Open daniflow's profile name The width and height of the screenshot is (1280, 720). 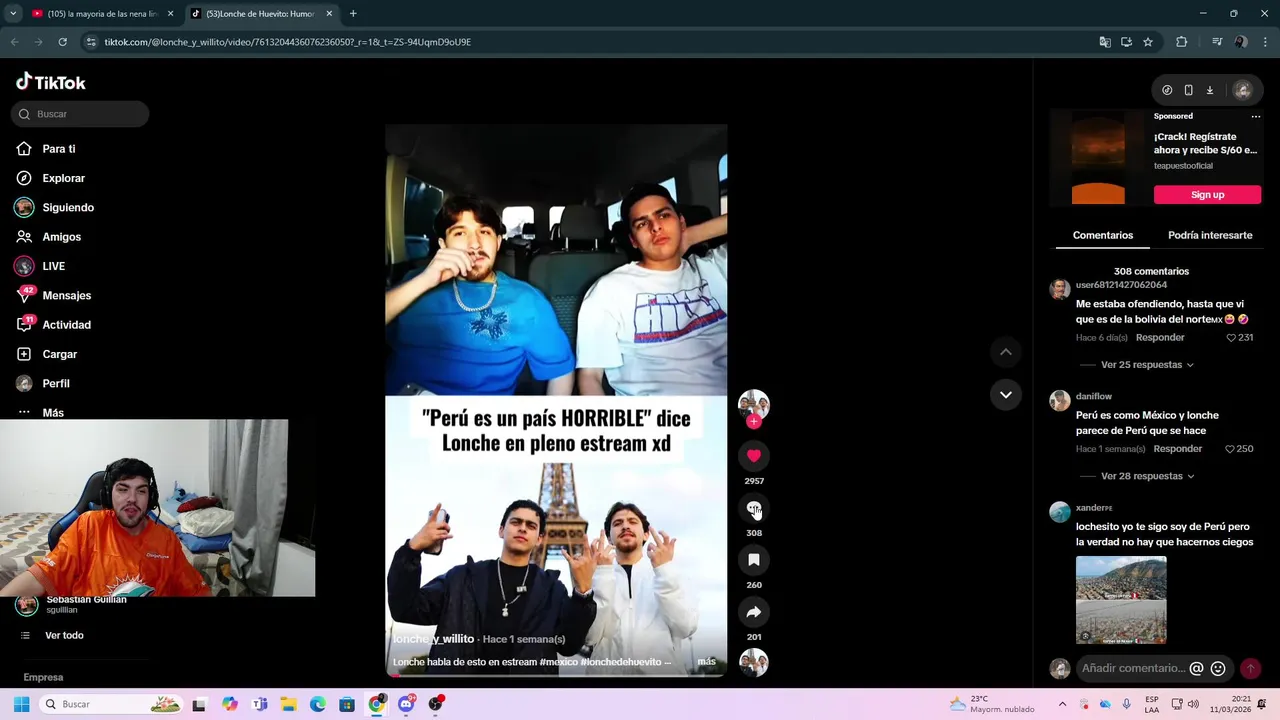pos(1094,397)
